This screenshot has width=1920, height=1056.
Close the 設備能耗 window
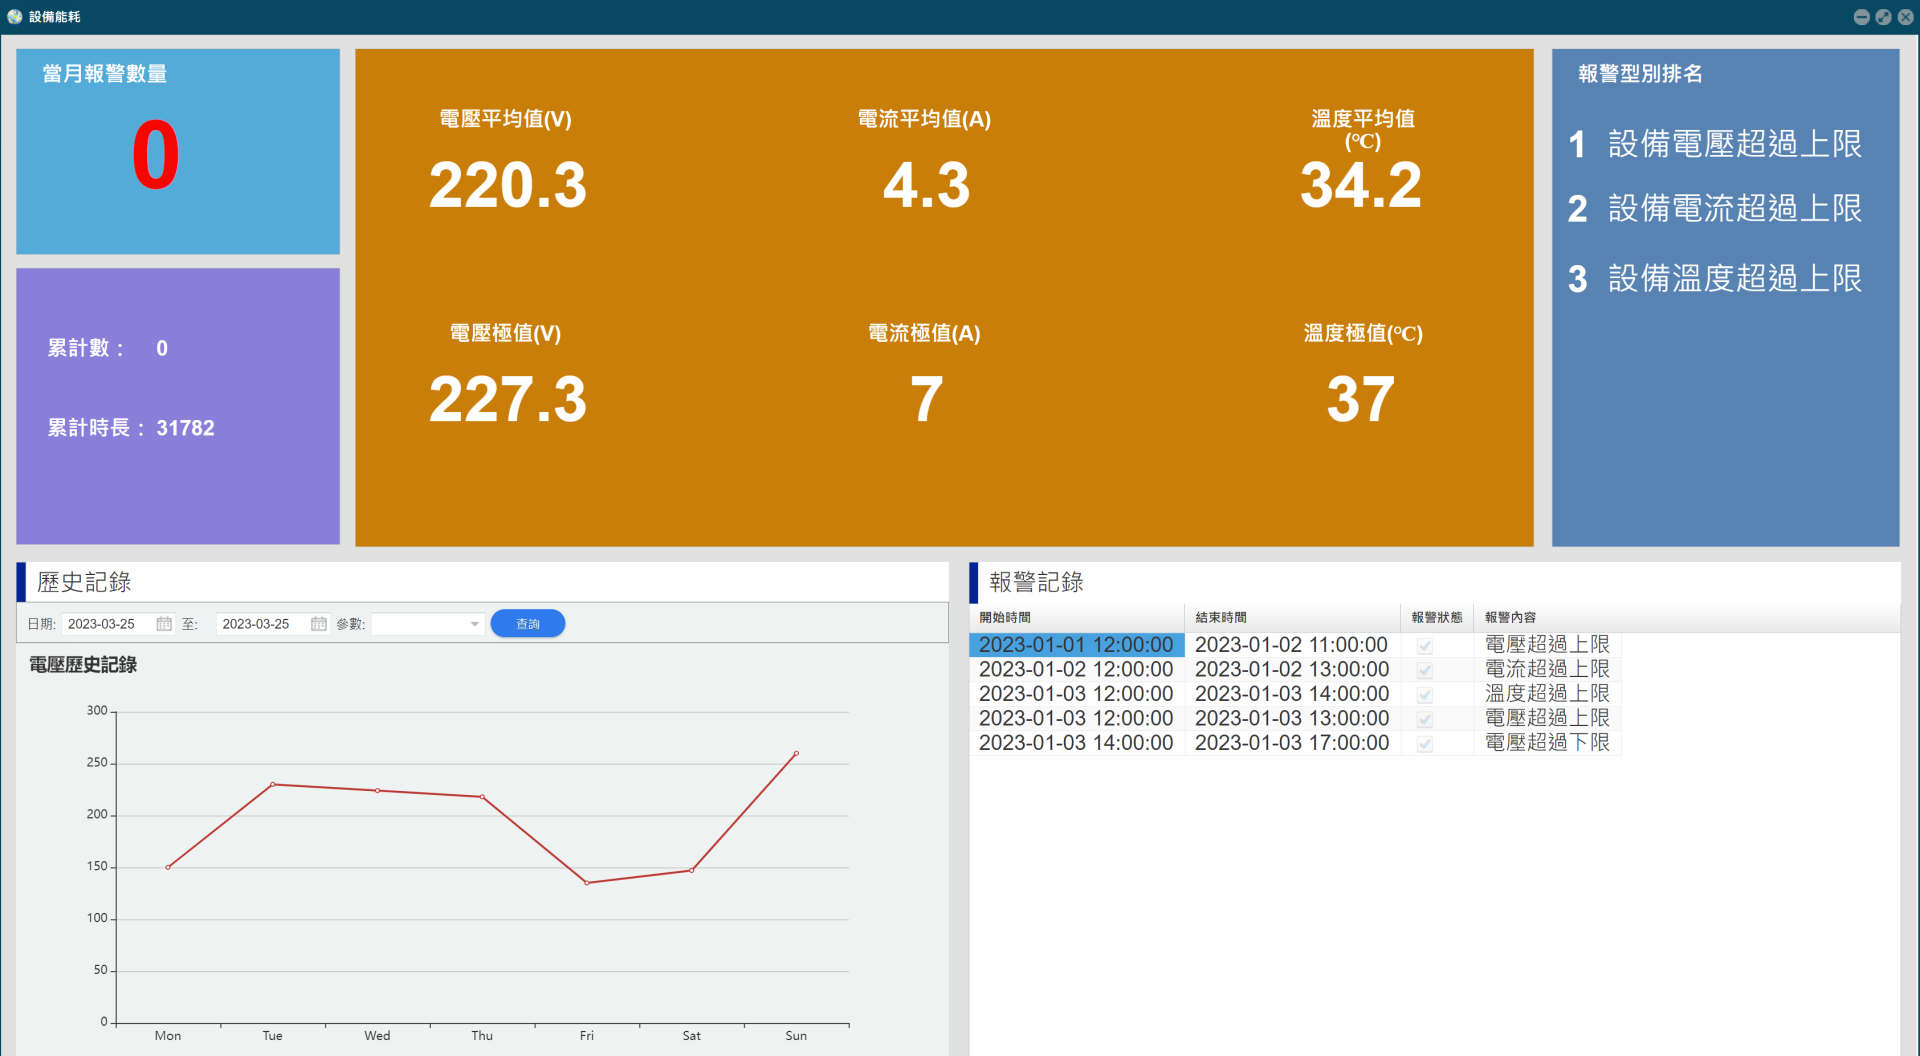[x=1905, y=17]
